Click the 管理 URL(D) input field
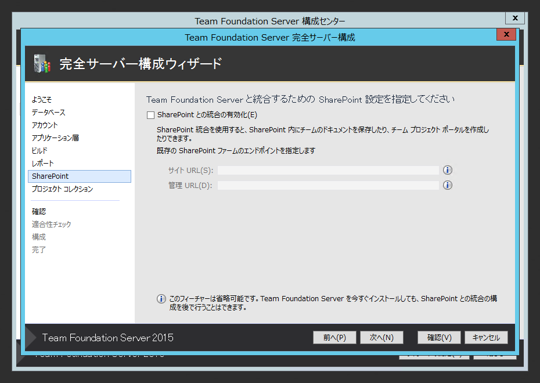 328,185
